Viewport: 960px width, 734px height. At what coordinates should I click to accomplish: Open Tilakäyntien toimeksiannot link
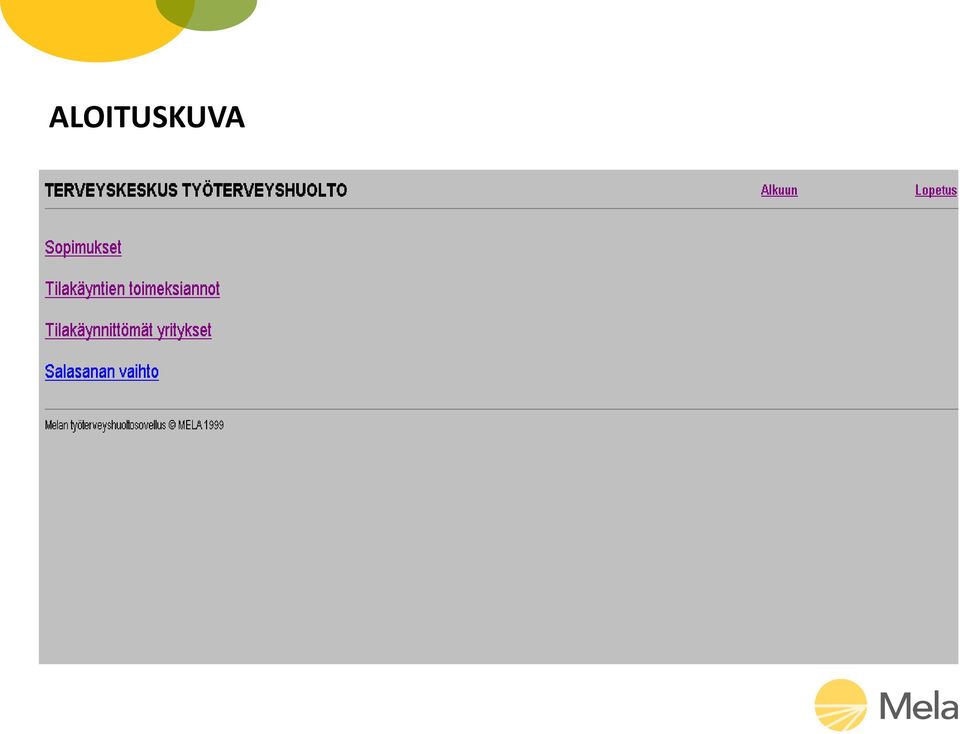(132, 288)
